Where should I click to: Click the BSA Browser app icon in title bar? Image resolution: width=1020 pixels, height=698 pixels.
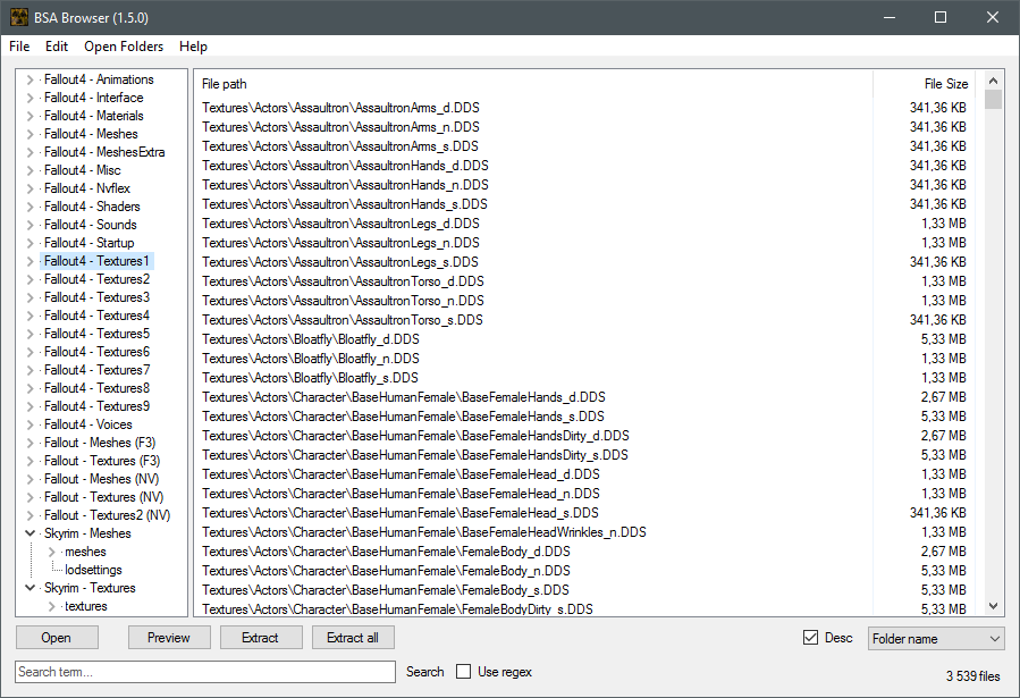[20, 18]
